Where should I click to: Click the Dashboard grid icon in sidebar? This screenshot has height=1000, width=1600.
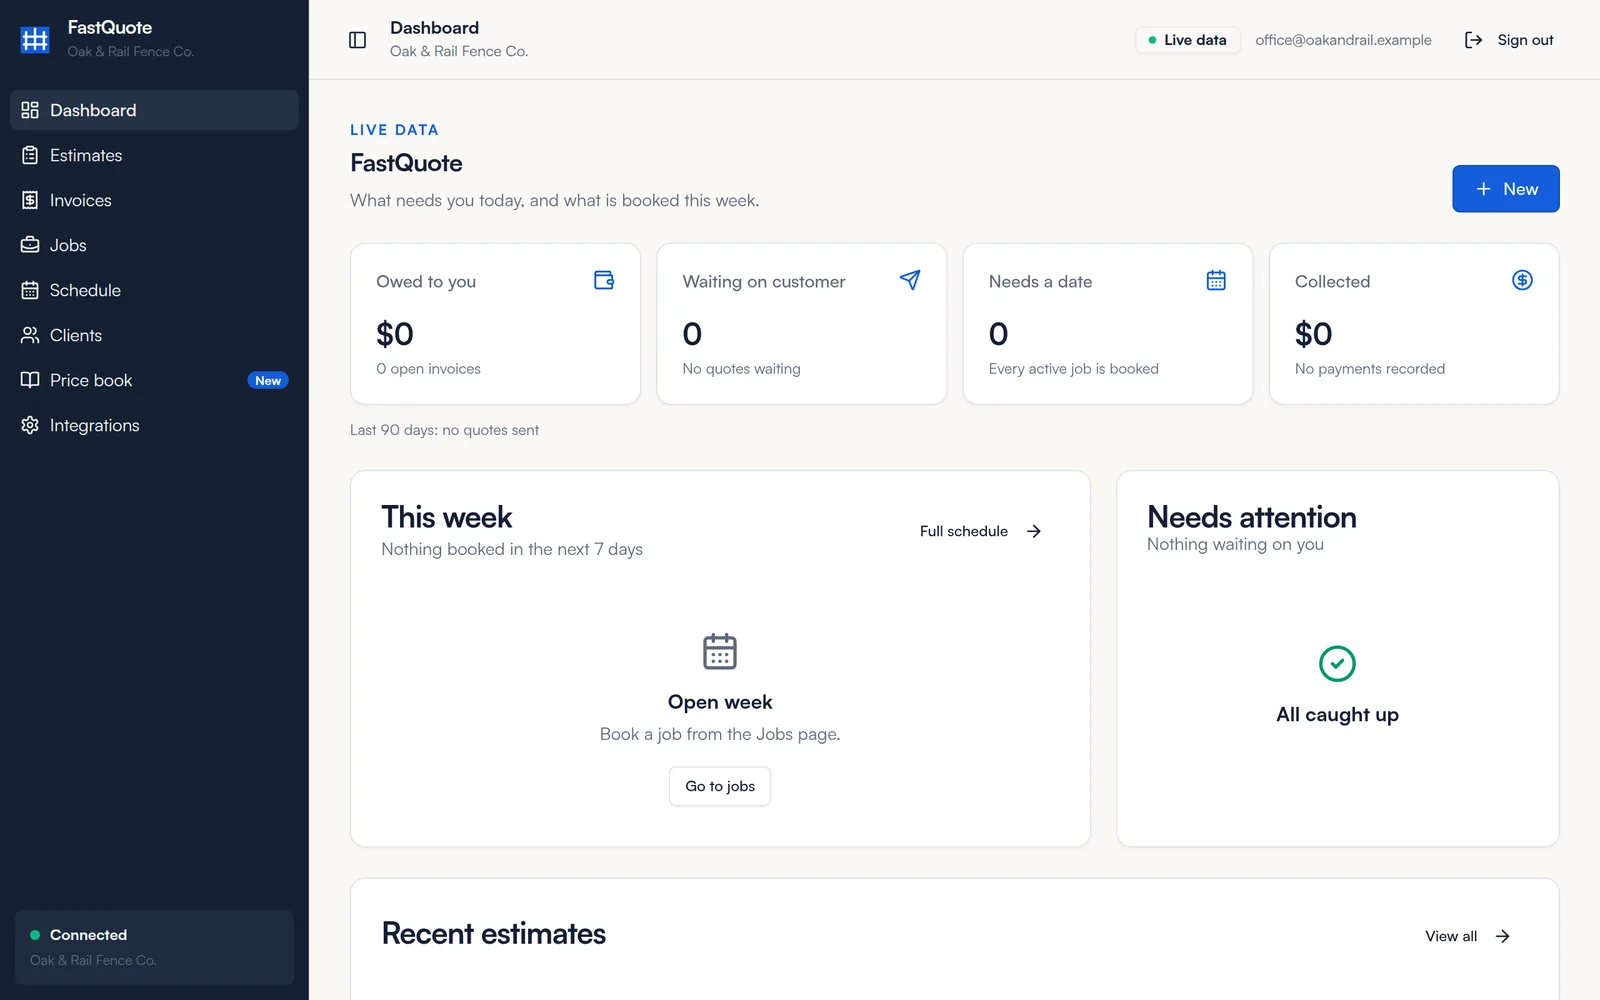coord(30,110)
